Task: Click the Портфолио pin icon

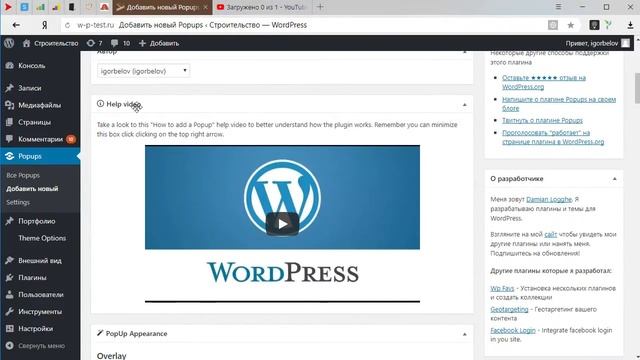Action: click(9, 221)
